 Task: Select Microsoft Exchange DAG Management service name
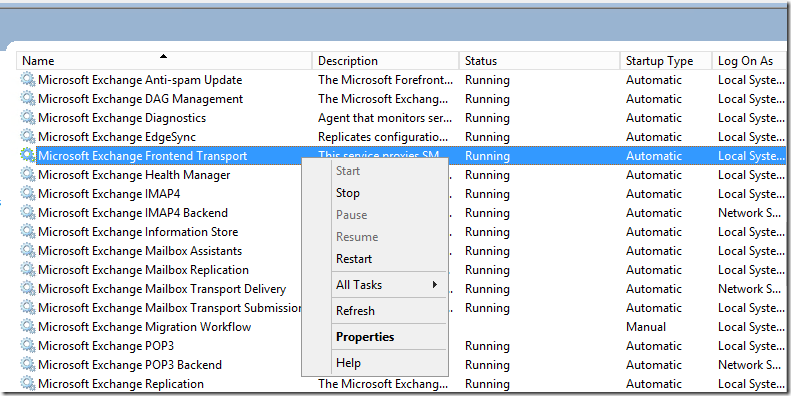click(140, 99)
